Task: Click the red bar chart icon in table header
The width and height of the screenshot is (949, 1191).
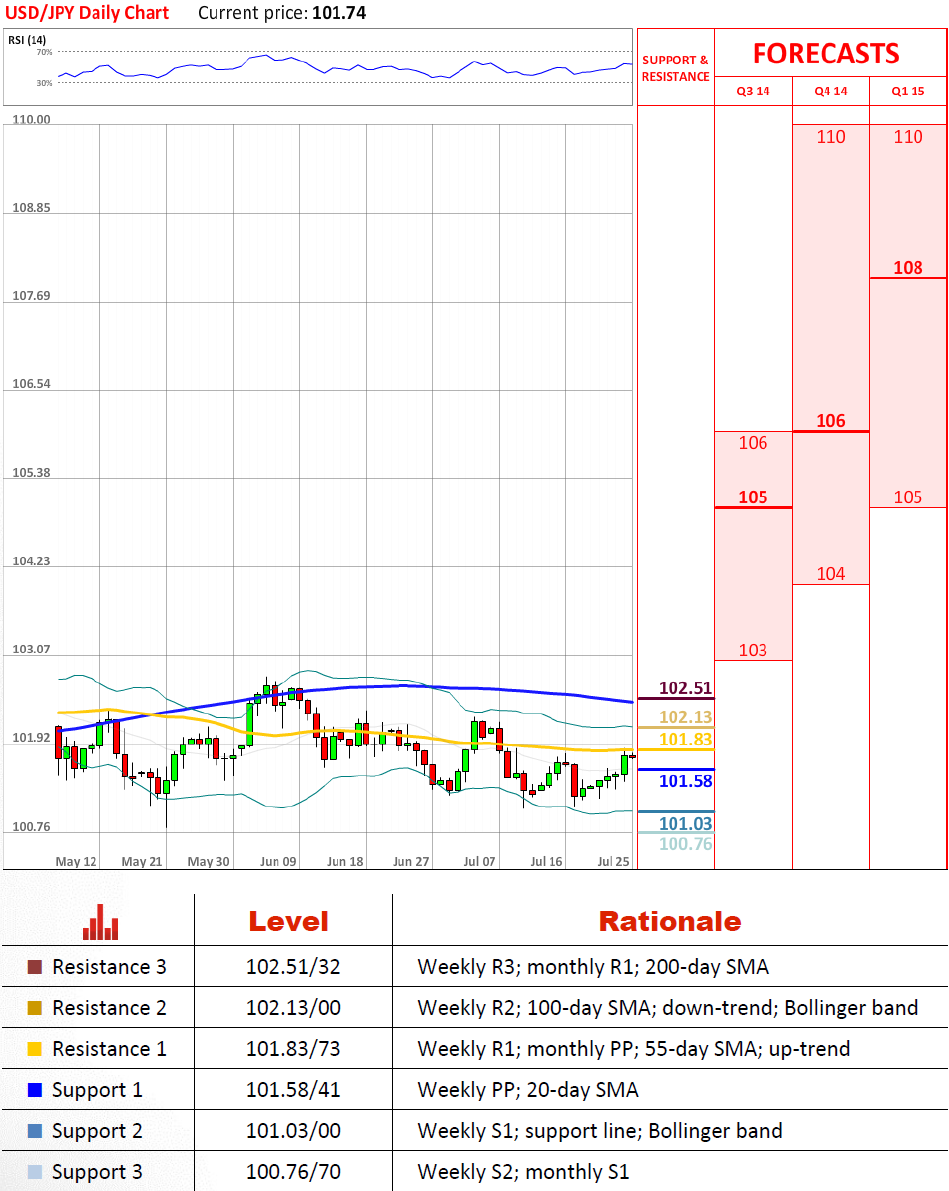Action: [100, 922]
